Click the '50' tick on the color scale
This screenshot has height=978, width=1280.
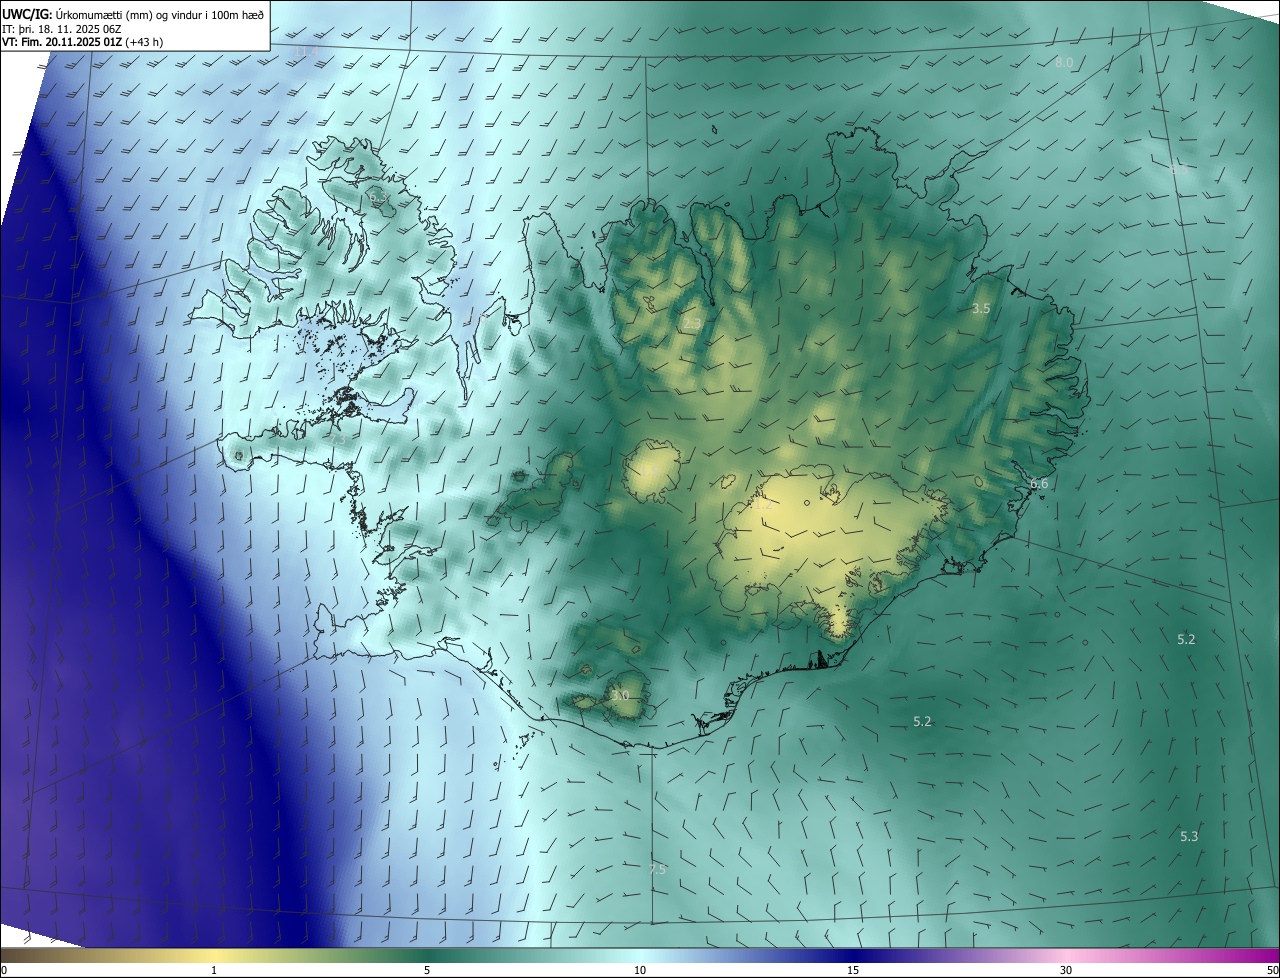[x=1272, y=970]
